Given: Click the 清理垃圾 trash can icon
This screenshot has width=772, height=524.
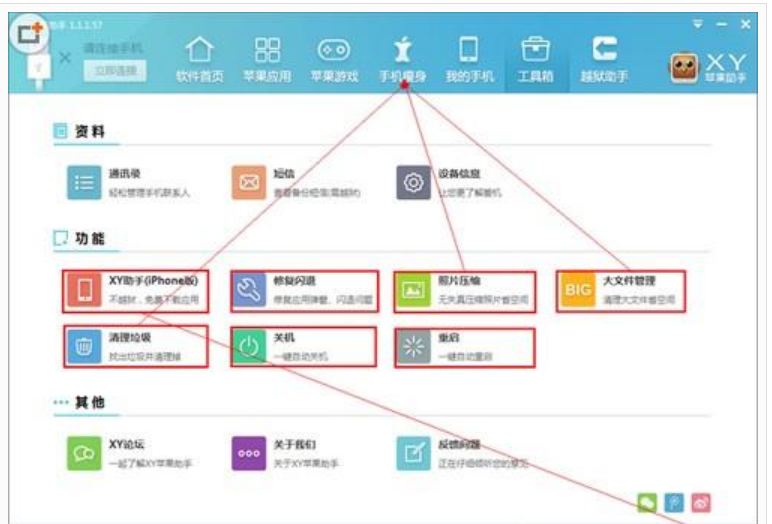Looking at the screenshot, I should [x=85, y=346].
